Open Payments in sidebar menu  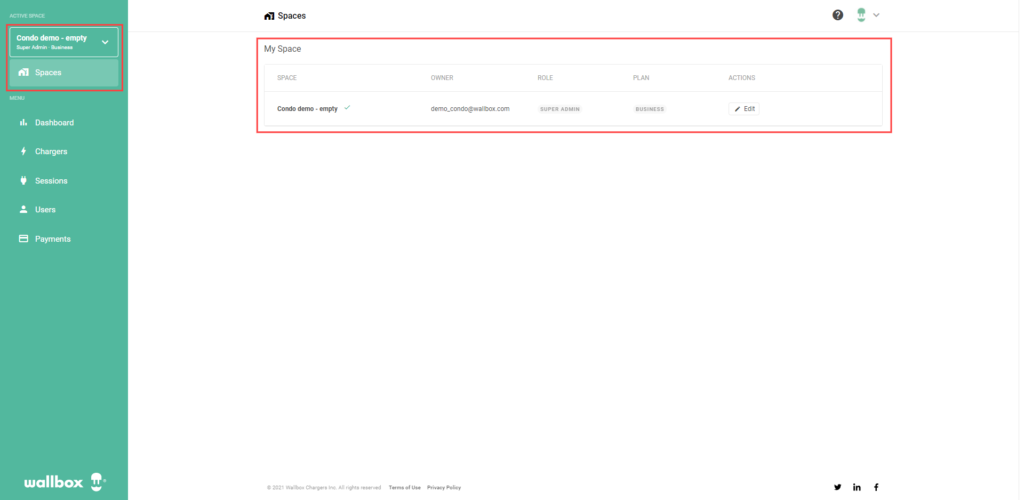click(x=52, y=239)
